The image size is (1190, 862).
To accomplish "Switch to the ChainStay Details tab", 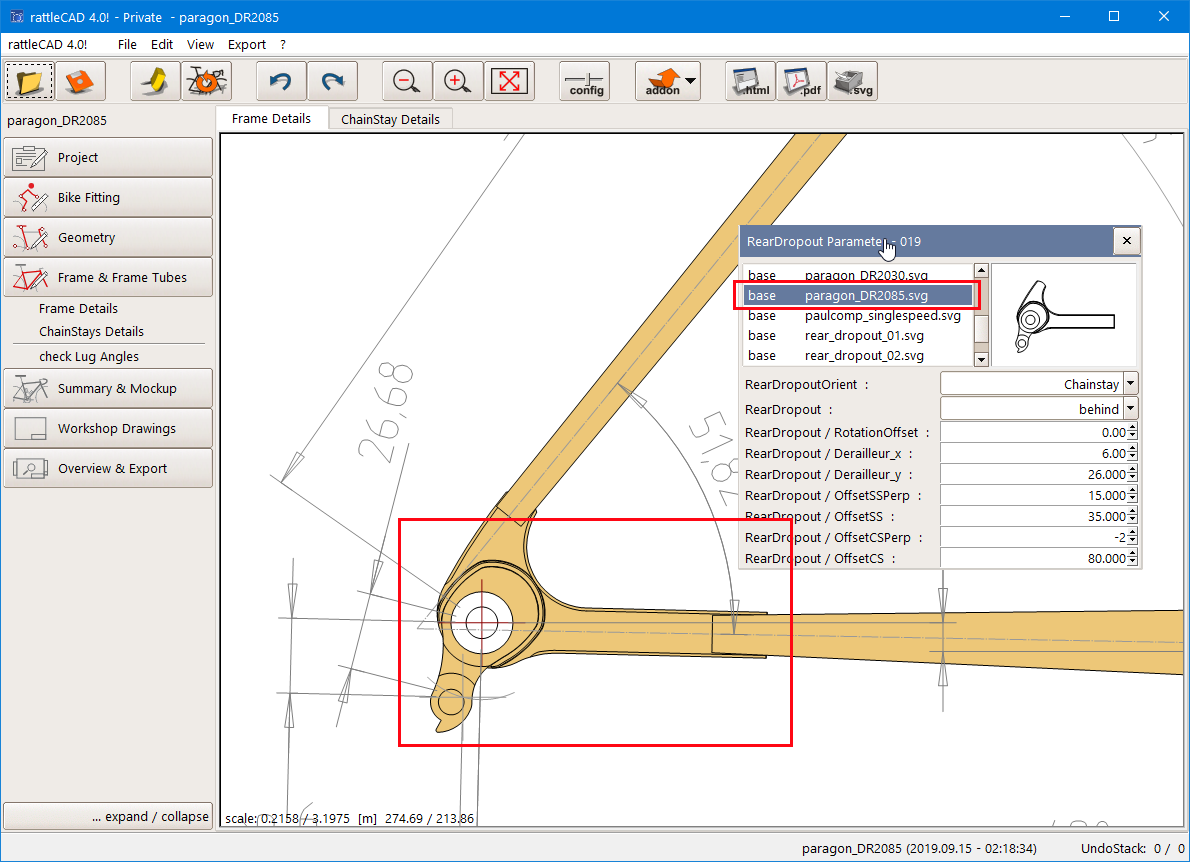I will pos(390,119).
